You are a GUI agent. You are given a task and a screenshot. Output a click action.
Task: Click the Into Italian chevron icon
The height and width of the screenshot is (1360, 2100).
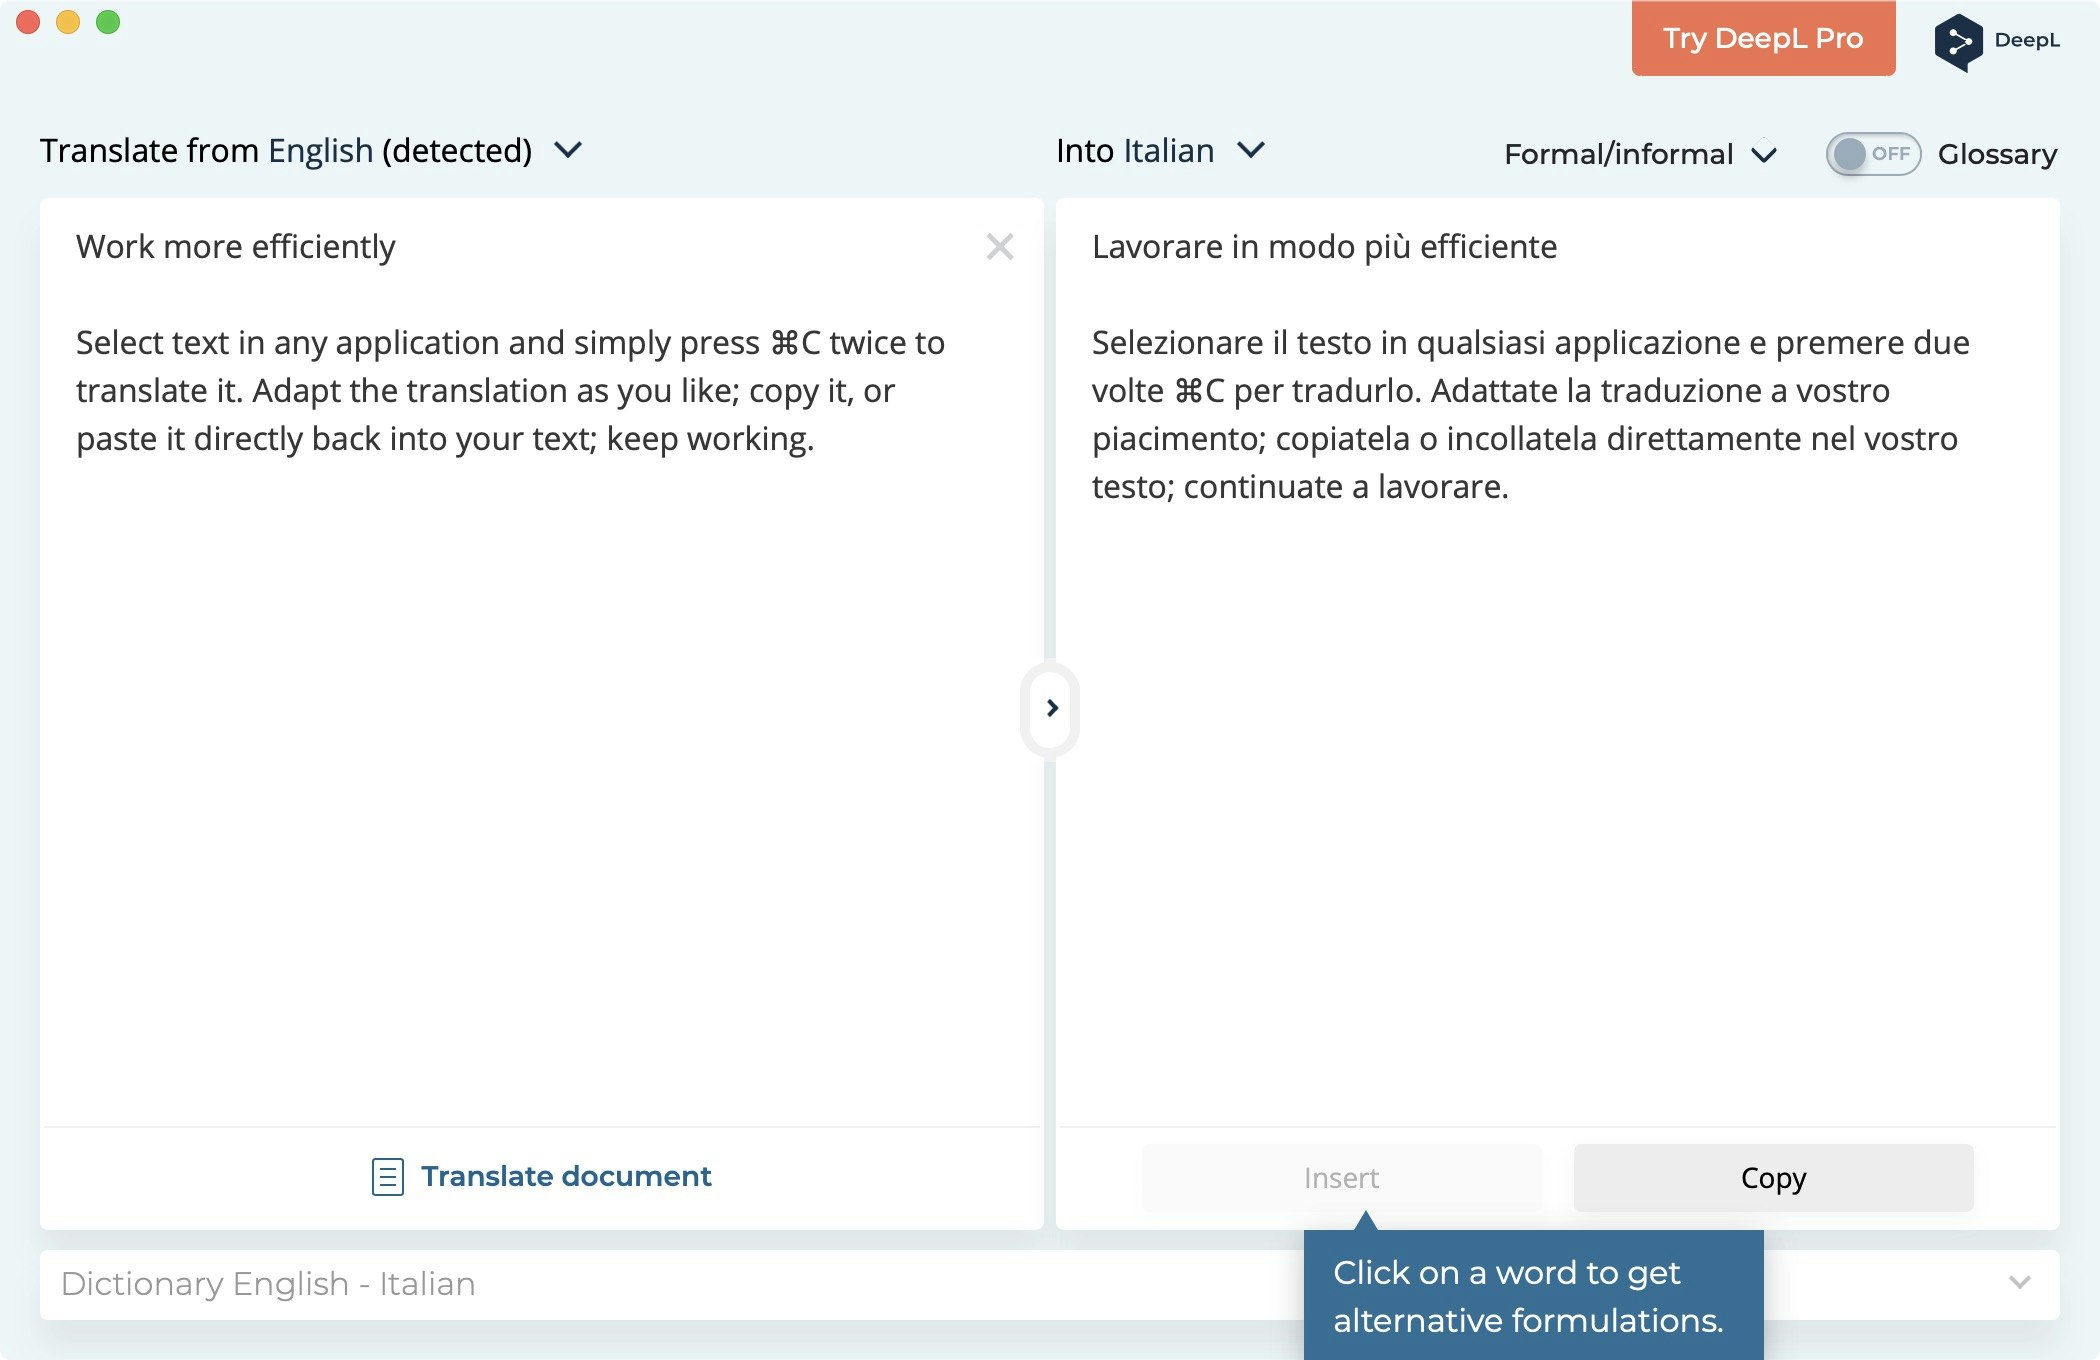point(1250,151)
